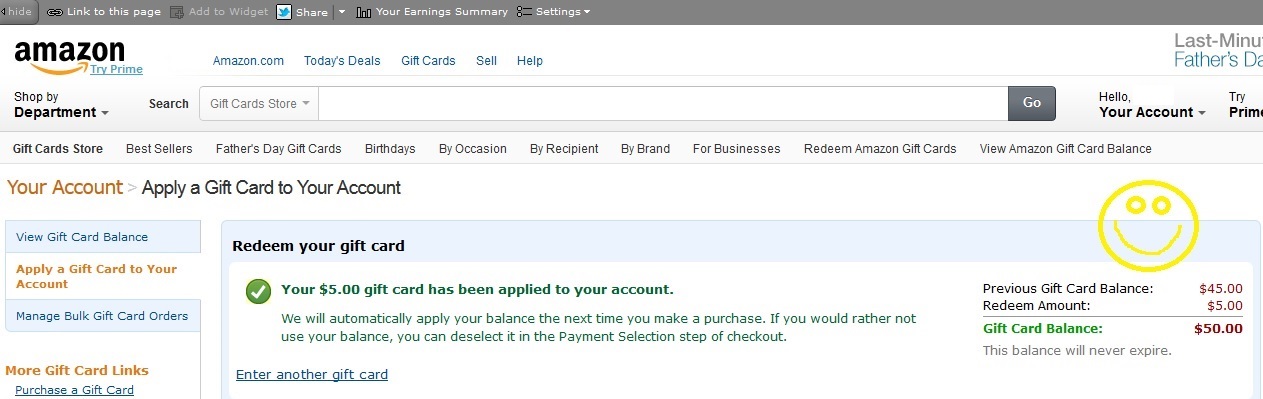Screen dimensions: 1263x399
Task: Click the Amazon logo
Action: point(69,56)
